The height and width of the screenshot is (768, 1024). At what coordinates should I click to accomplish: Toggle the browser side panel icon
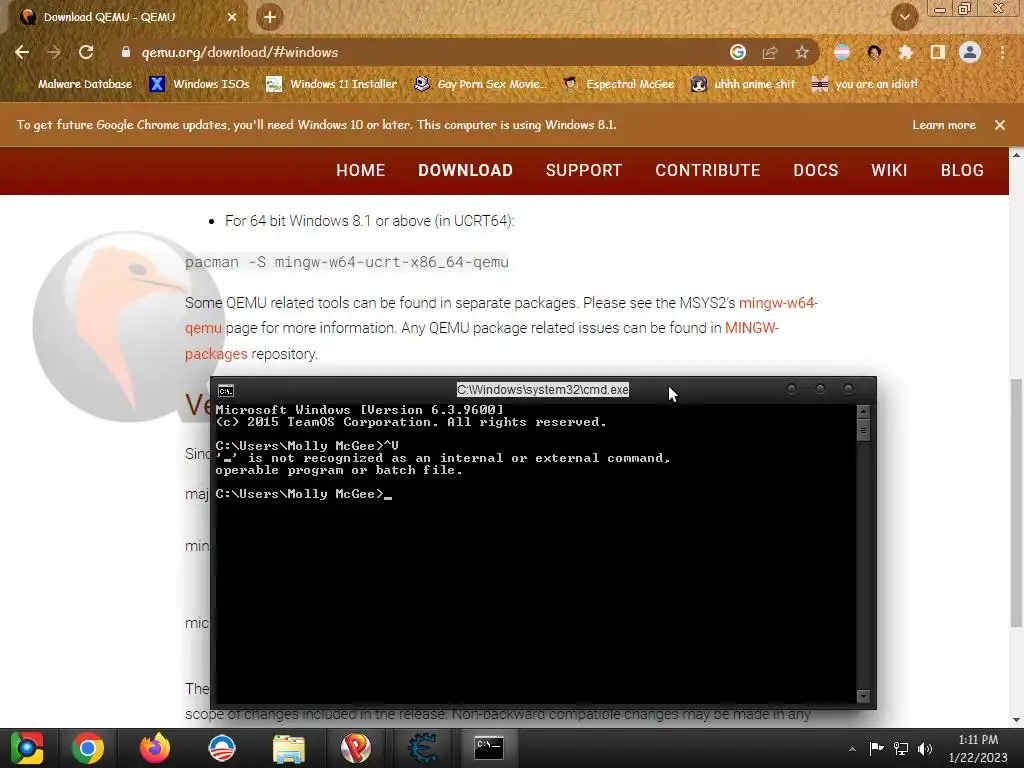coord(938,52)
